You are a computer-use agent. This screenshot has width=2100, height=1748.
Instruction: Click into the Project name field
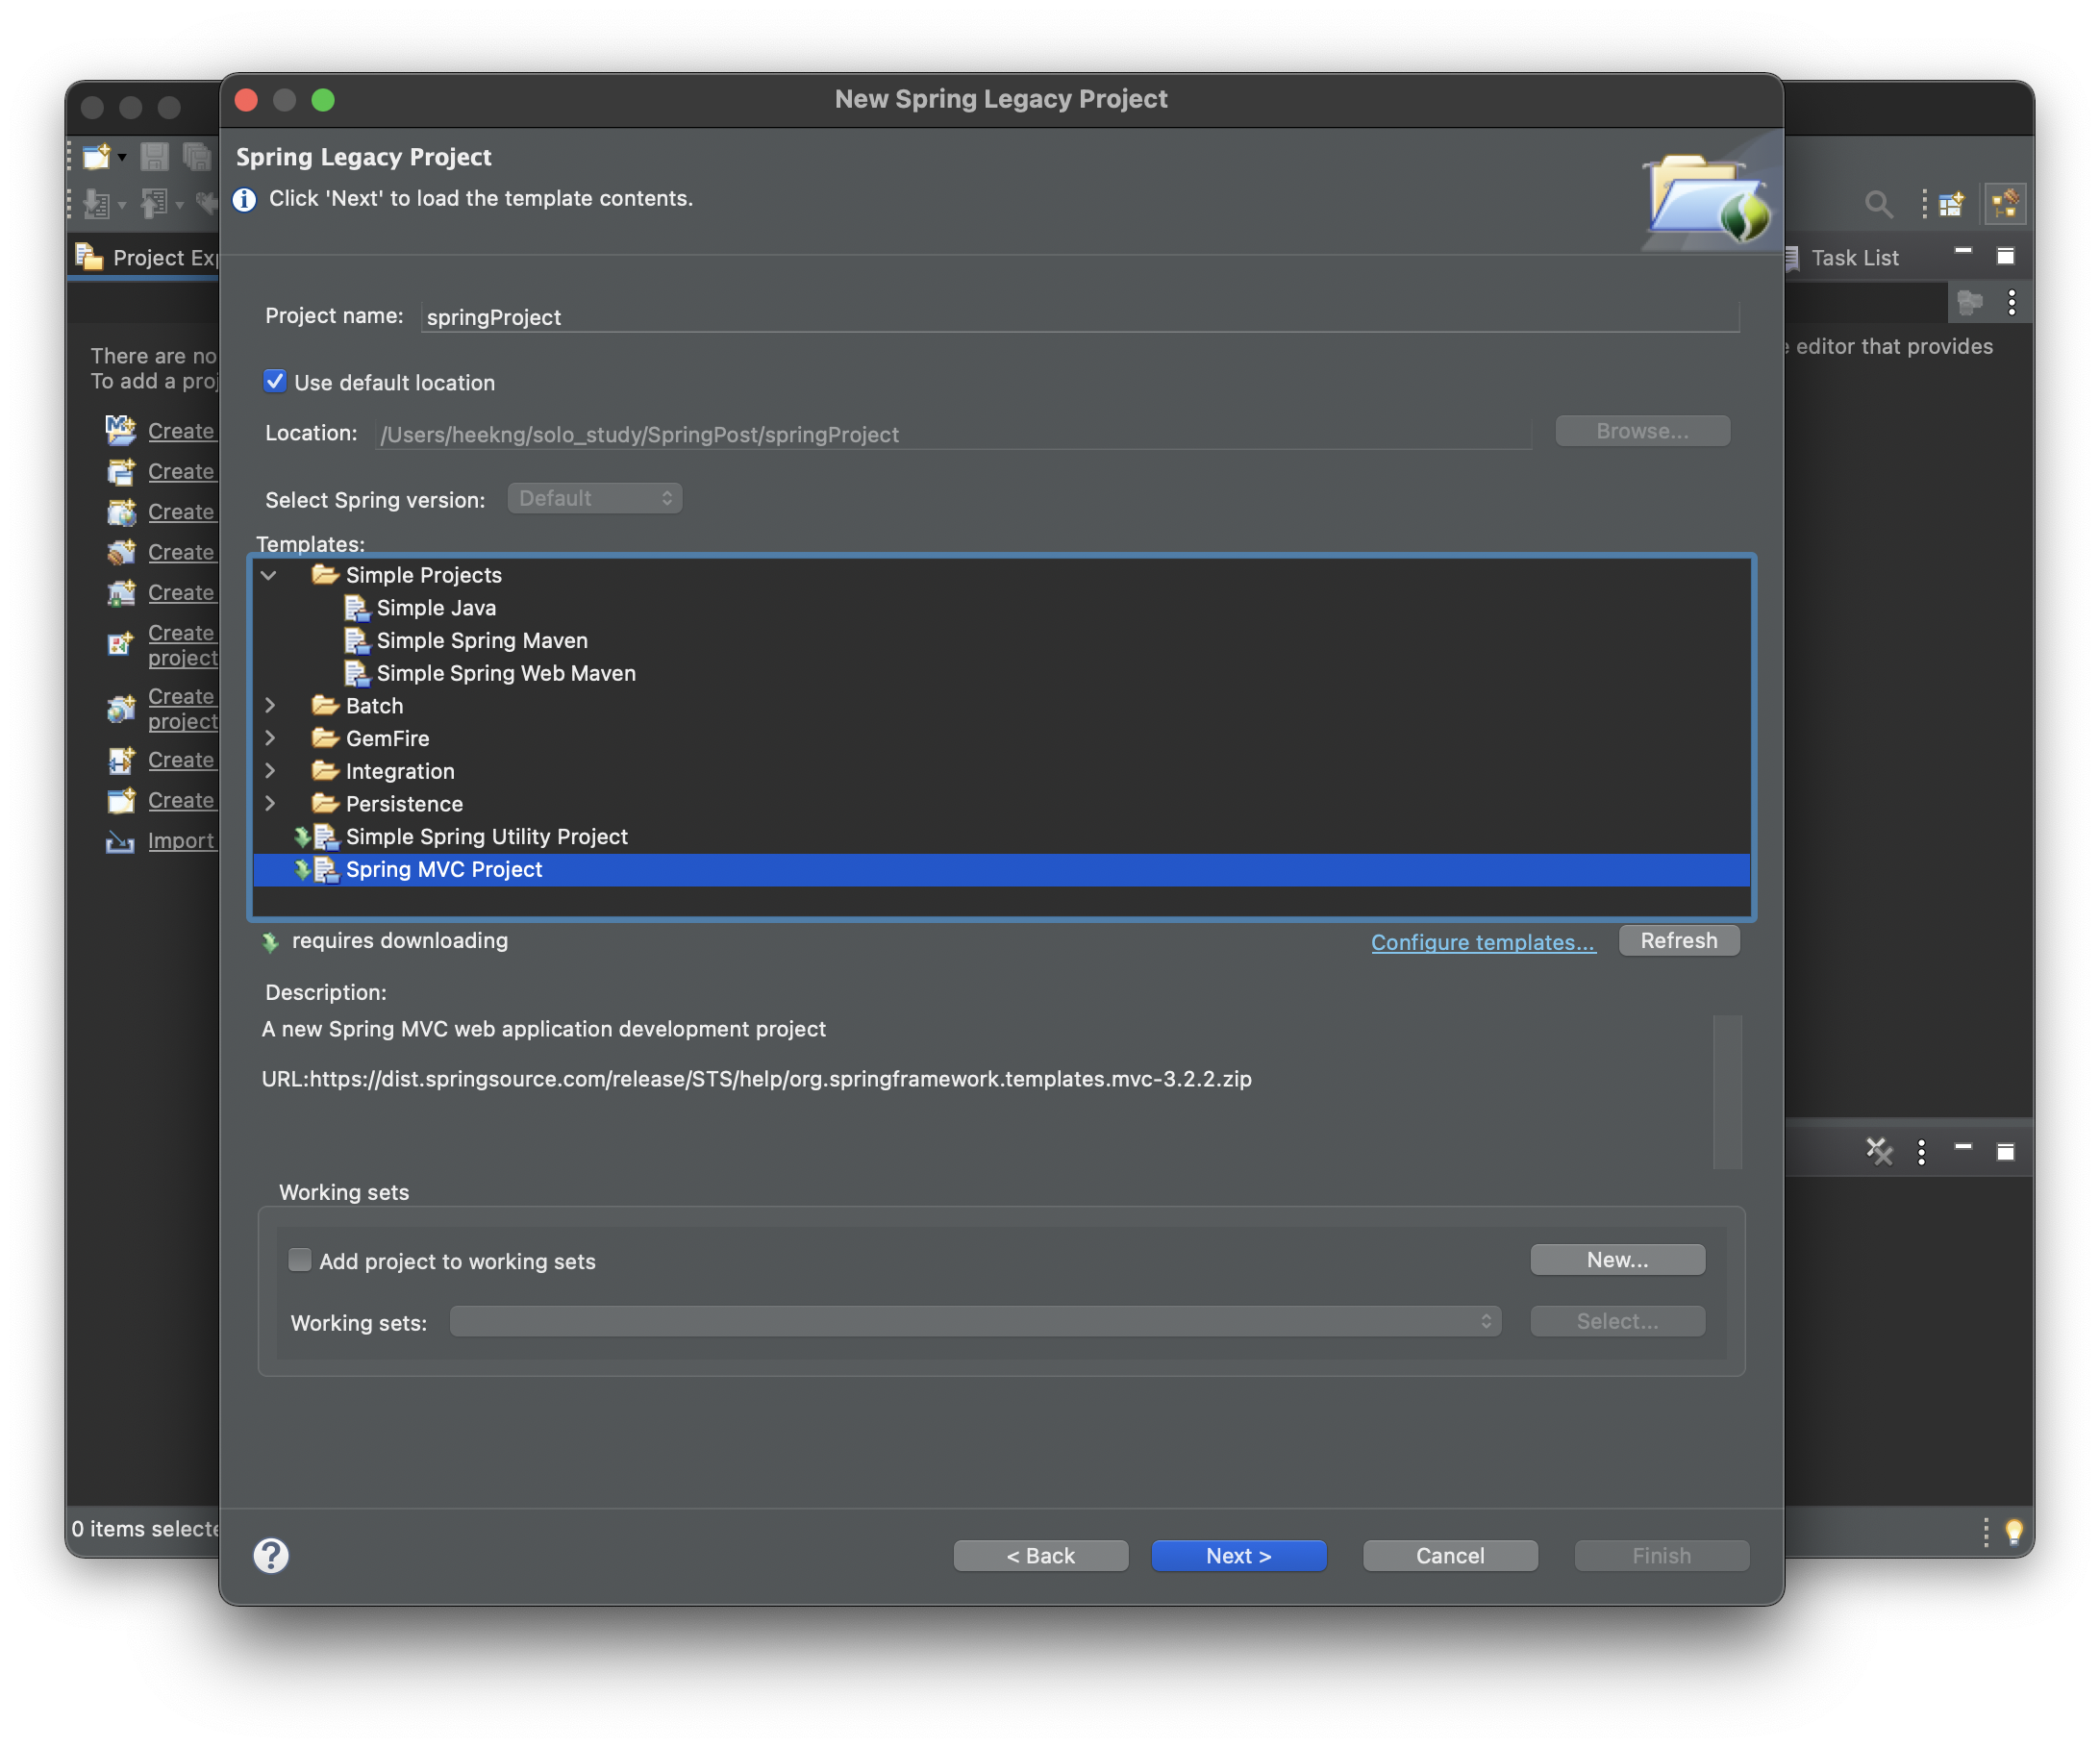(1080, 317)
